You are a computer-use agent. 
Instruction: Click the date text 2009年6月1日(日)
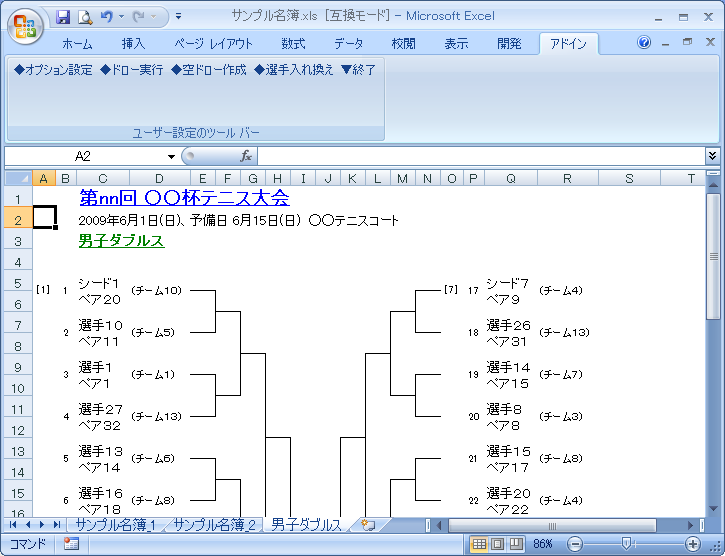(x=128, y=220)
